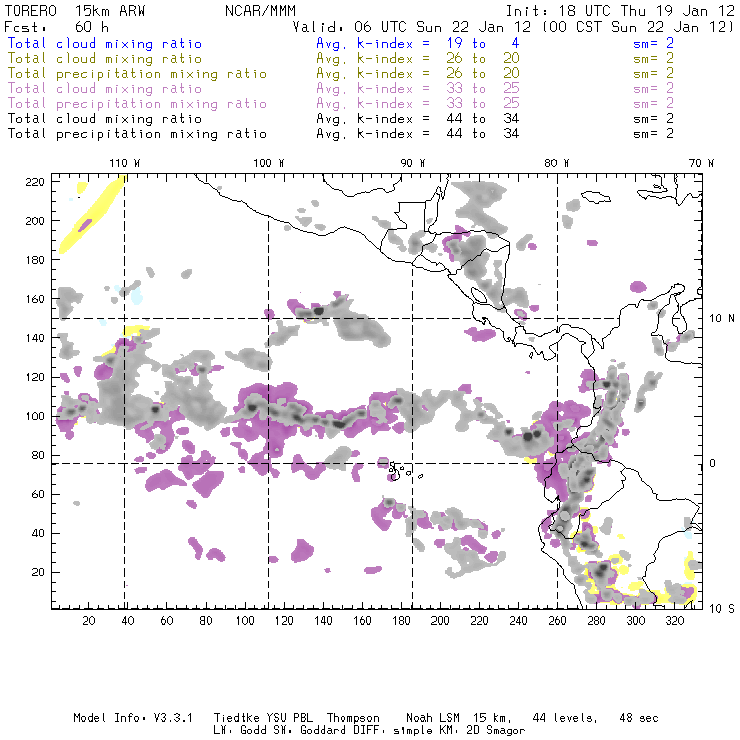
Task: Click the "90 W" longitude label
Action: point(413,163)
